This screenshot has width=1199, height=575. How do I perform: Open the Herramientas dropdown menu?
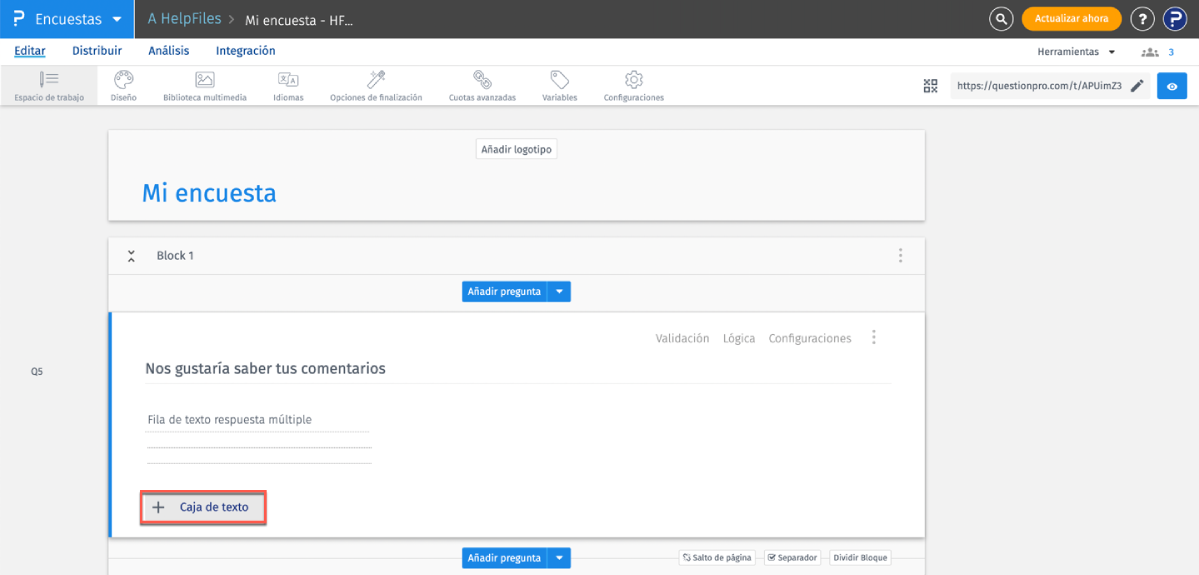pyautogui.click(x=1076, y=51)
